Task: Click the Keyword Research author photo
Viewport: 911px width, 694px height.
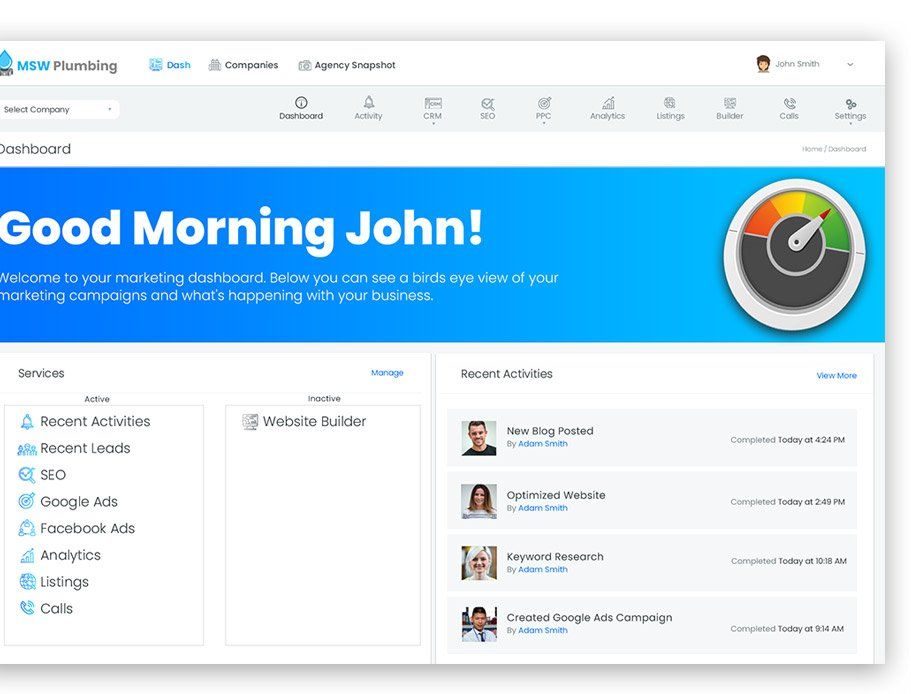Action: [x=479, y=563]
